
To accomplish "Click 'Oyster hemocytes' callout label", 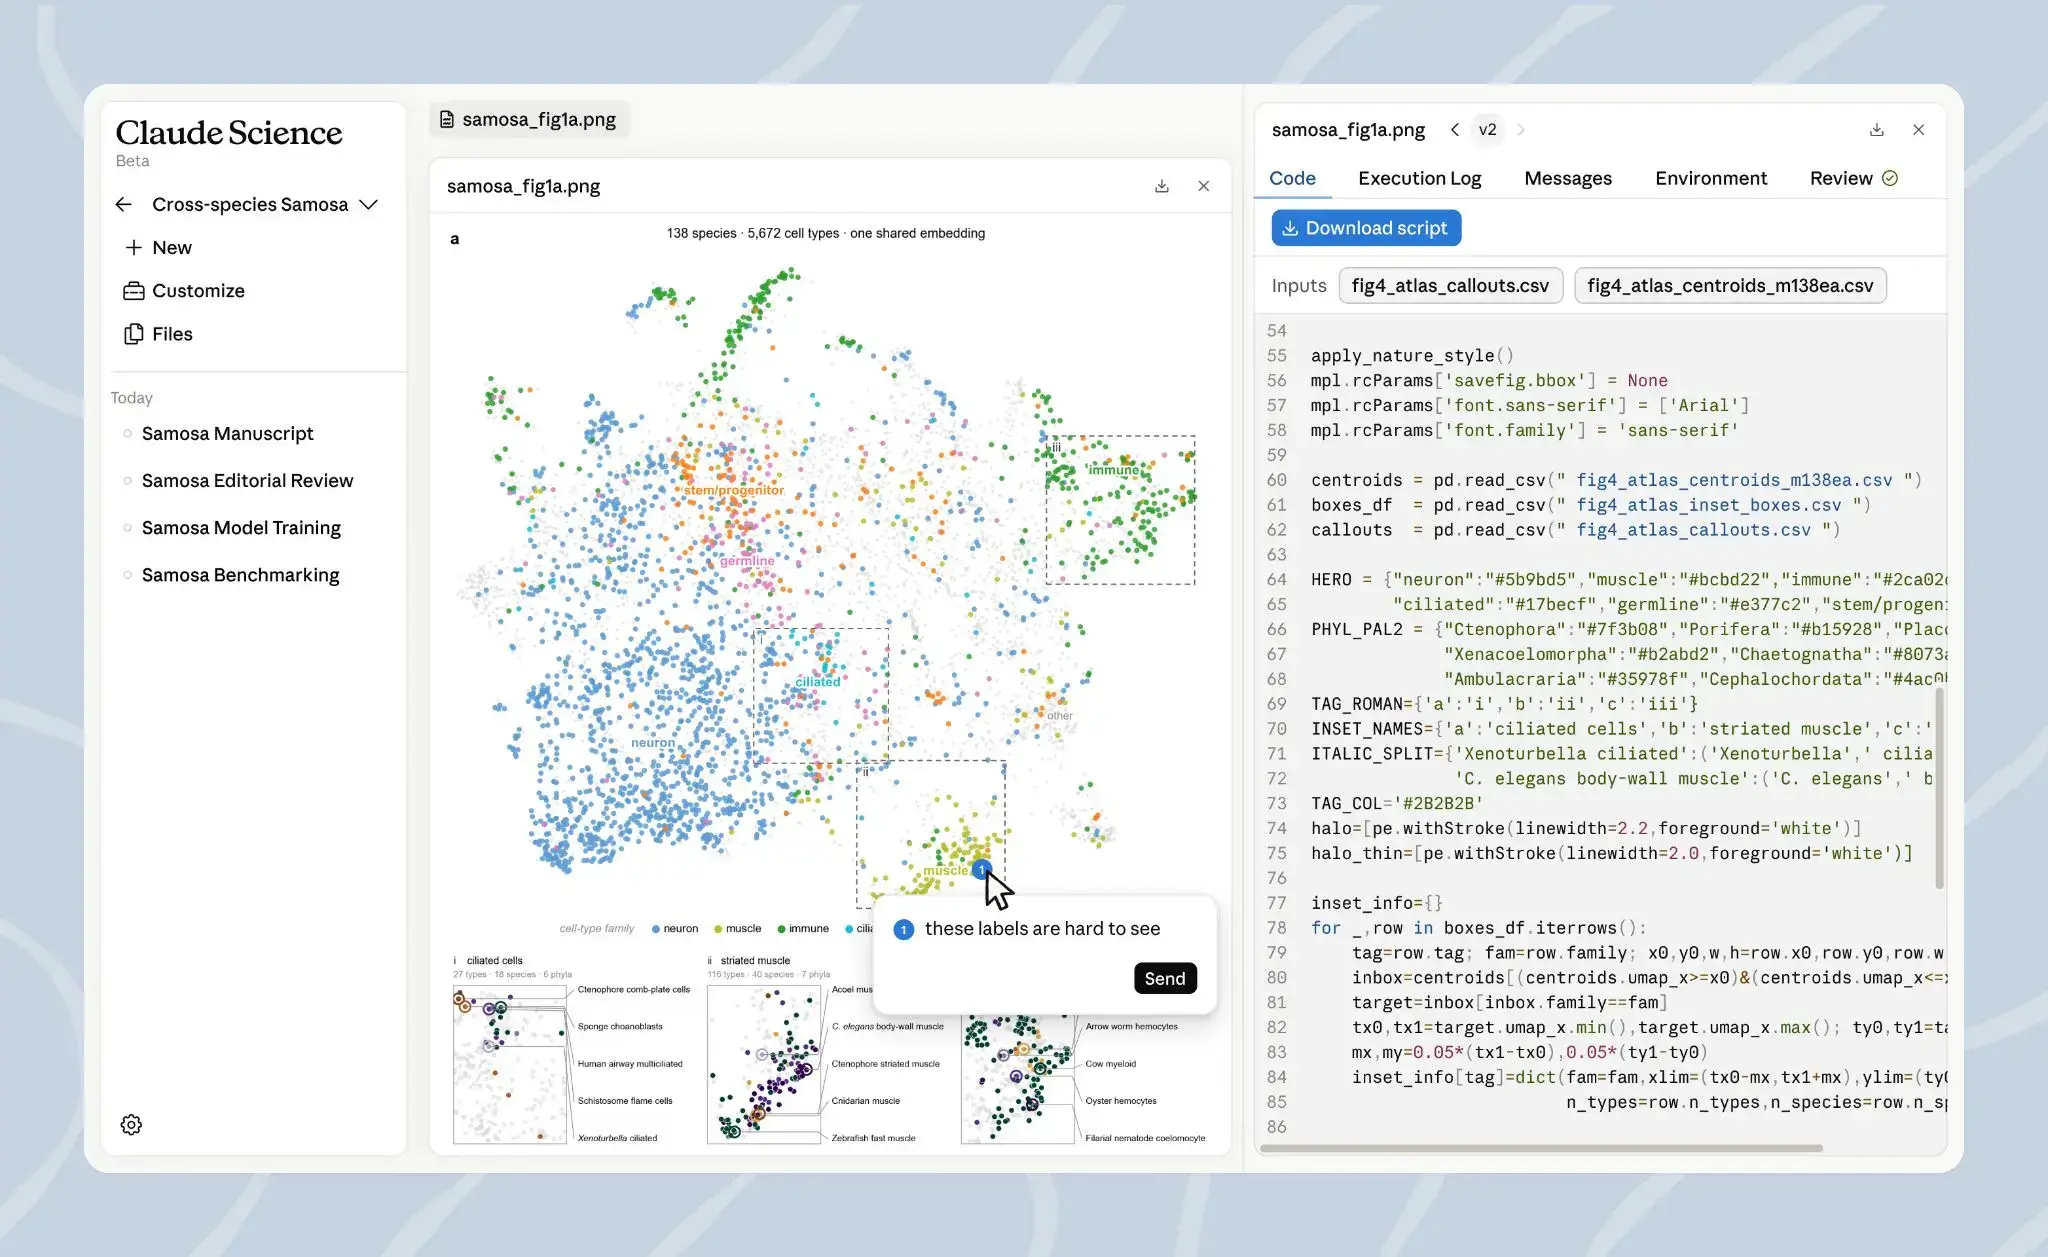I will [x=1120, y=1101].
